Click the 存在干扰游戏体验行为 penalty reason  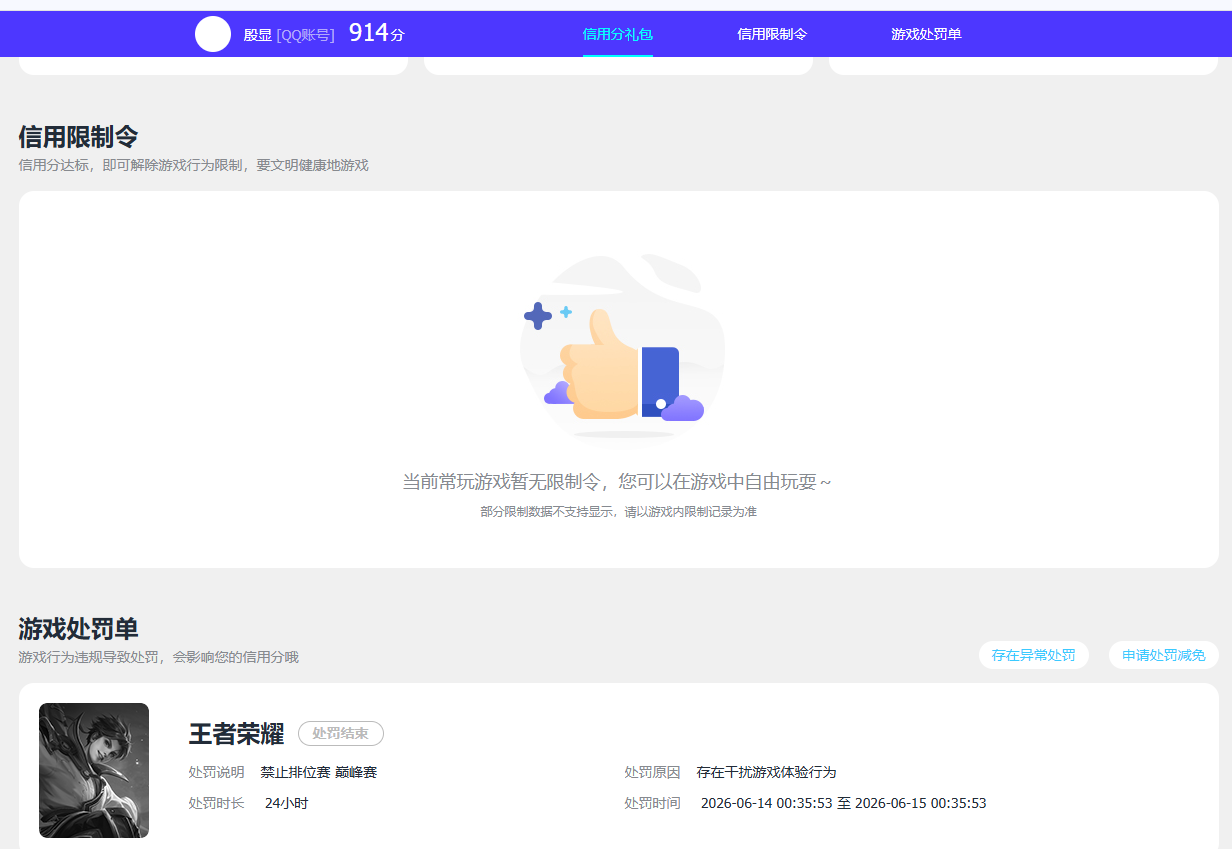[x=766, y=772]
